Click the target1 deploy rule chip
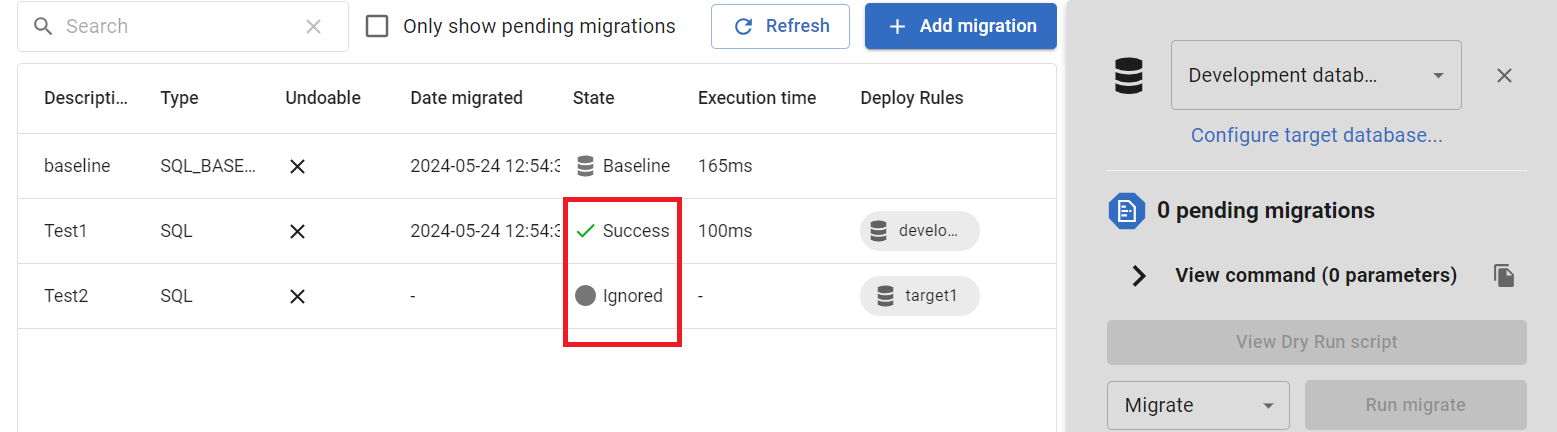This screenshot has width=1557, height=432. pos(920,296)
